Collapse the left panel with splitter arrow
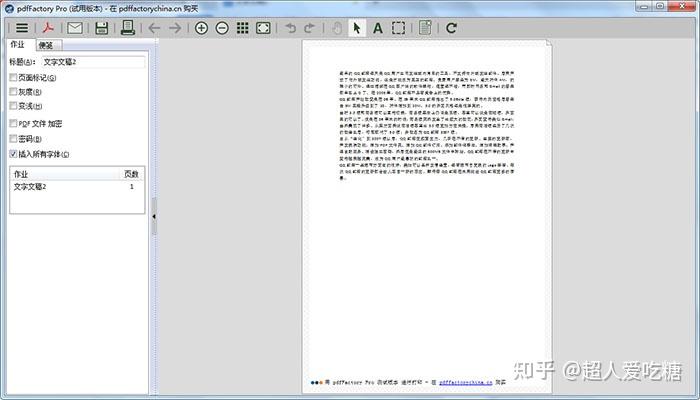Screen dimensions: 700x400 [x=154, y=217]
